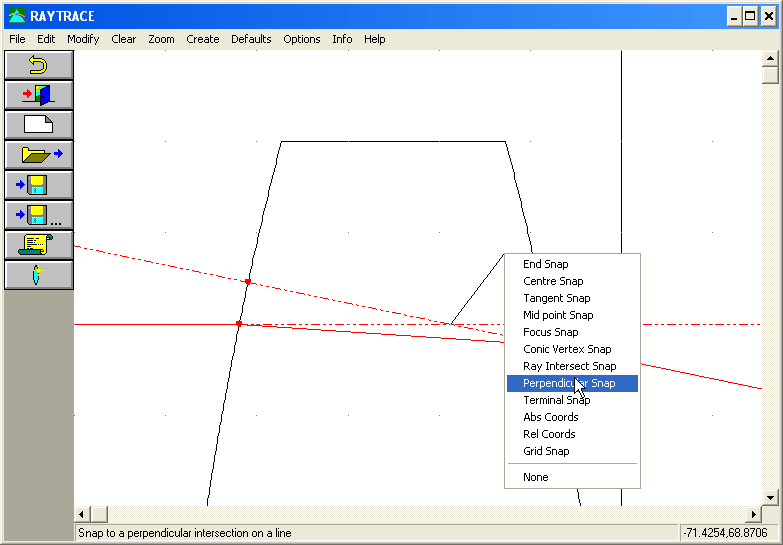Enable Grid Snap from menu
The image size is (783, 545).
572,451
